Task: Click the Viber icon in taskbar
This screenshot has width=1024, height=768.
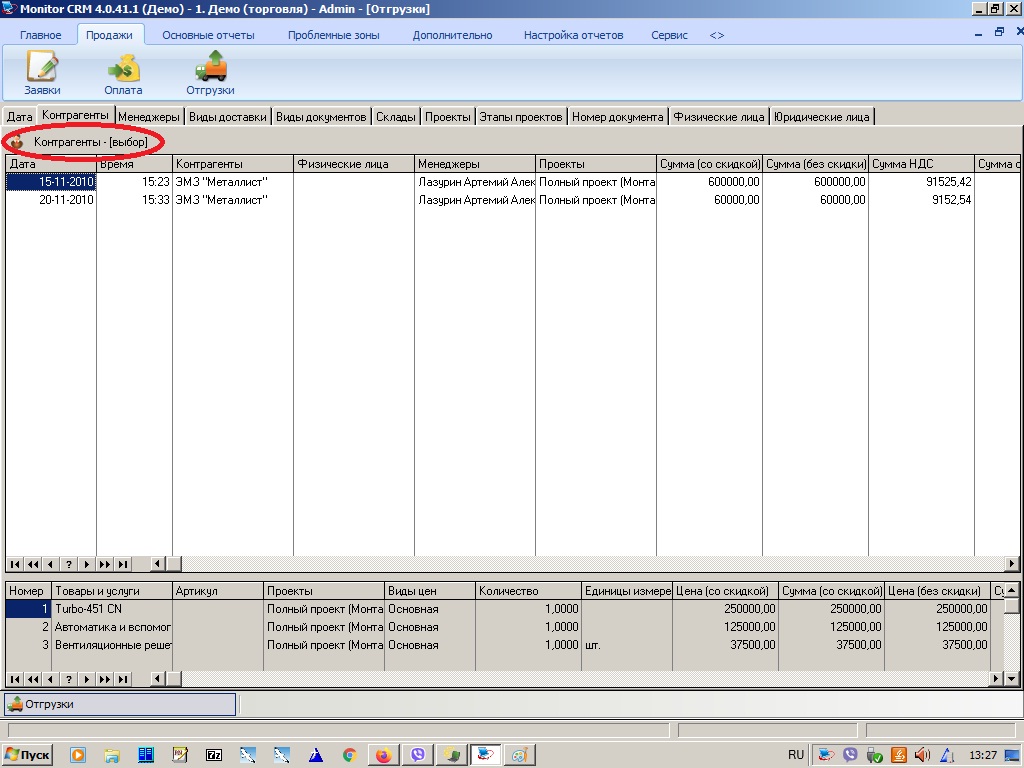Action: [418, 755]
